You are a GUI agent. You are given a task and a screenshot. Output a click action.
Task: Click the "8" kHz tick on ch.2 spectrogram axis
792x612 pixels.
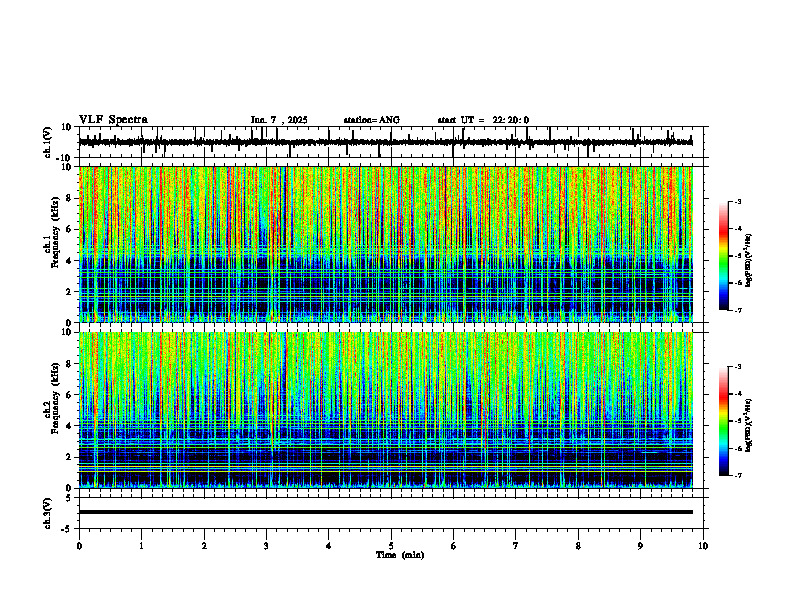[x=69, y=364]
